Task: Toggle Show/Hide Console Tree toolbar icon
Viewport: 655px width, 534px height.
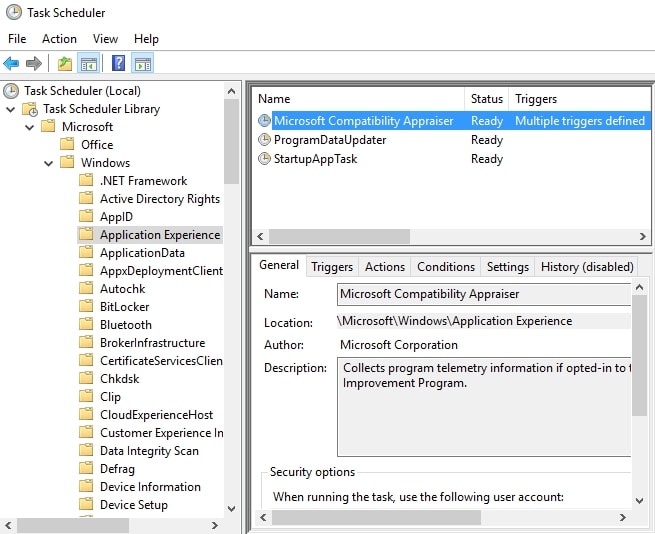Action: click(x=89, y=64)
